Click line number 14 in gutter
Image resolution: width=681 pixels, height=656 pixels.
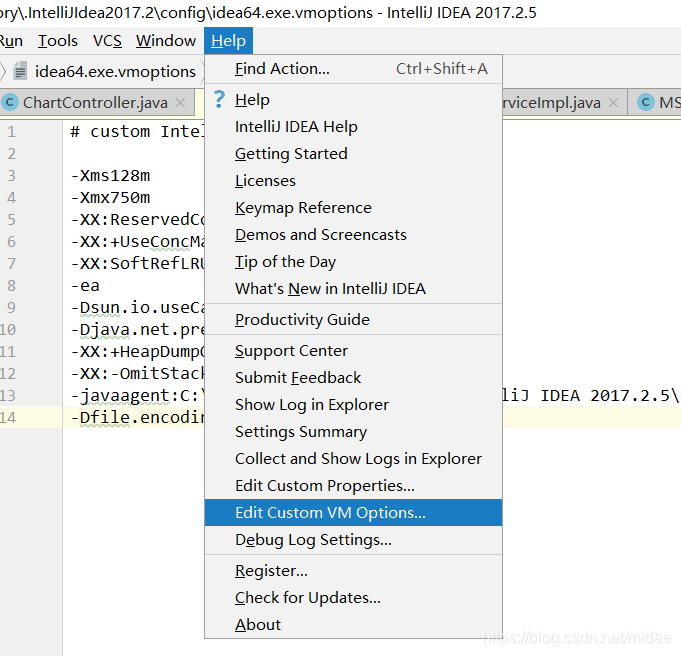8,417
